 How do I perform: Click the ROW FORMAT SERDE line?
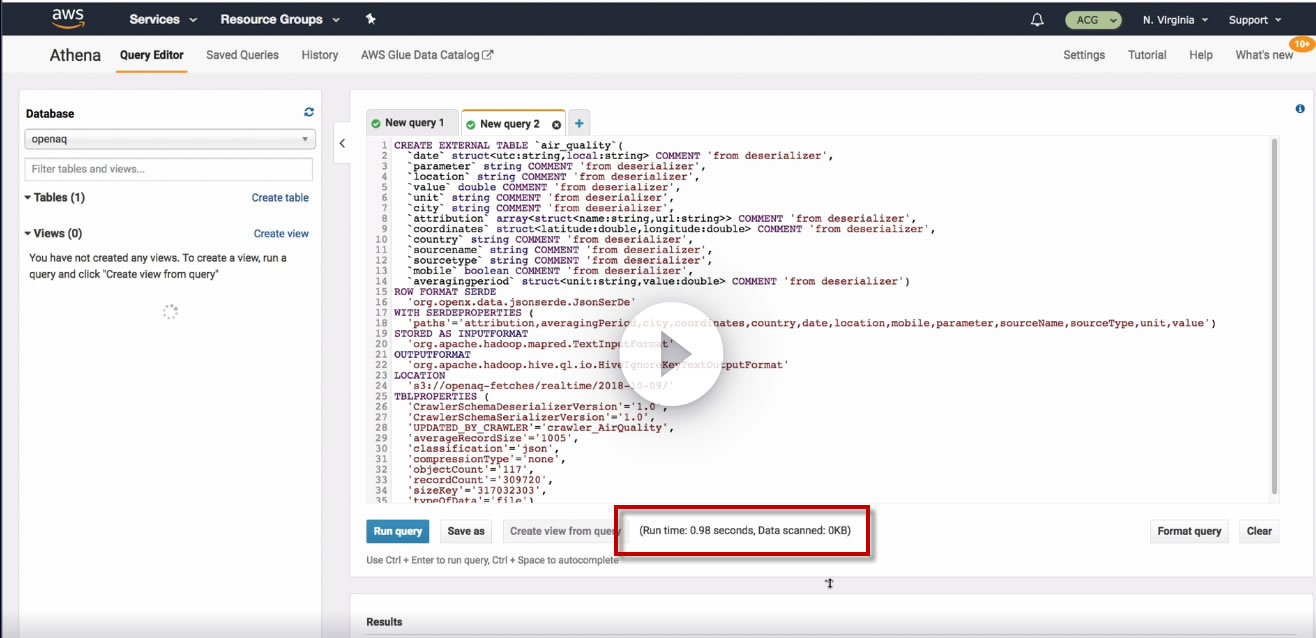pyautogui.click(x=445, y=292)
